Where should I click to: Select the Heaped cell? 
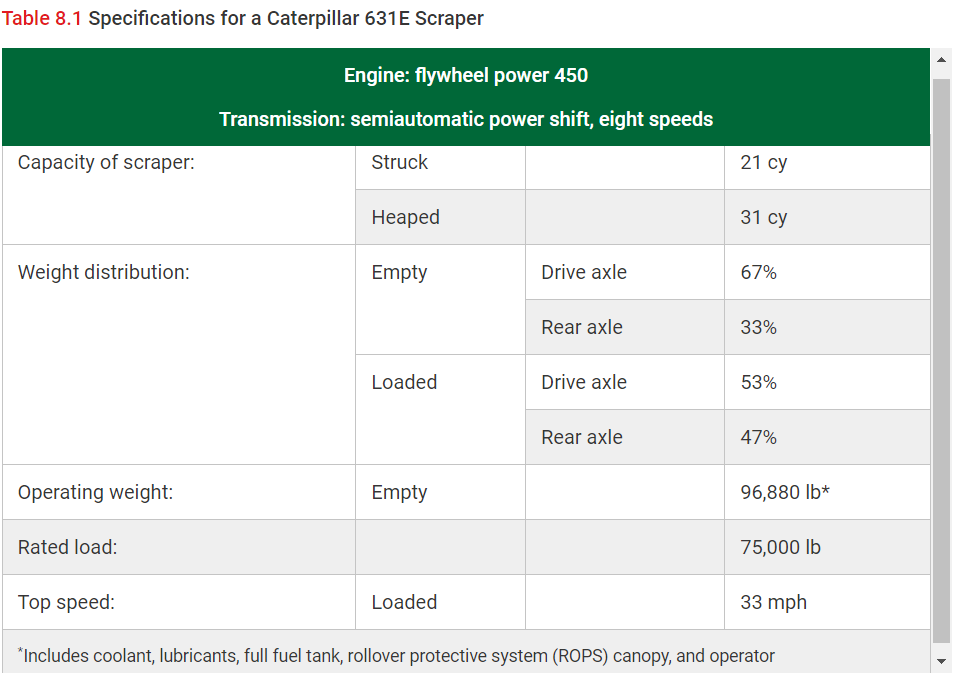tap(405, 217)
